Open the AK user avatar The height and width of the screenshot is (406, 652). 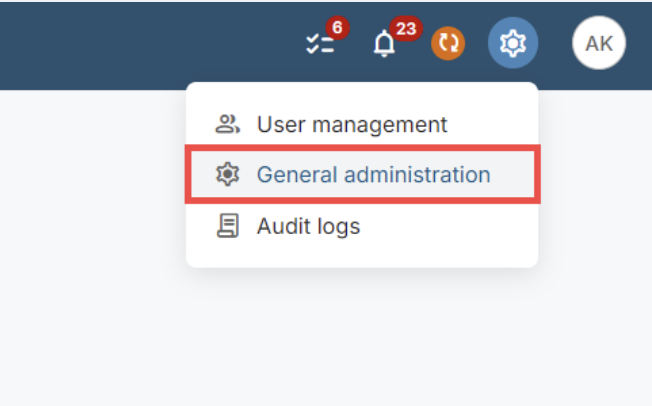[x=599, y=43]
